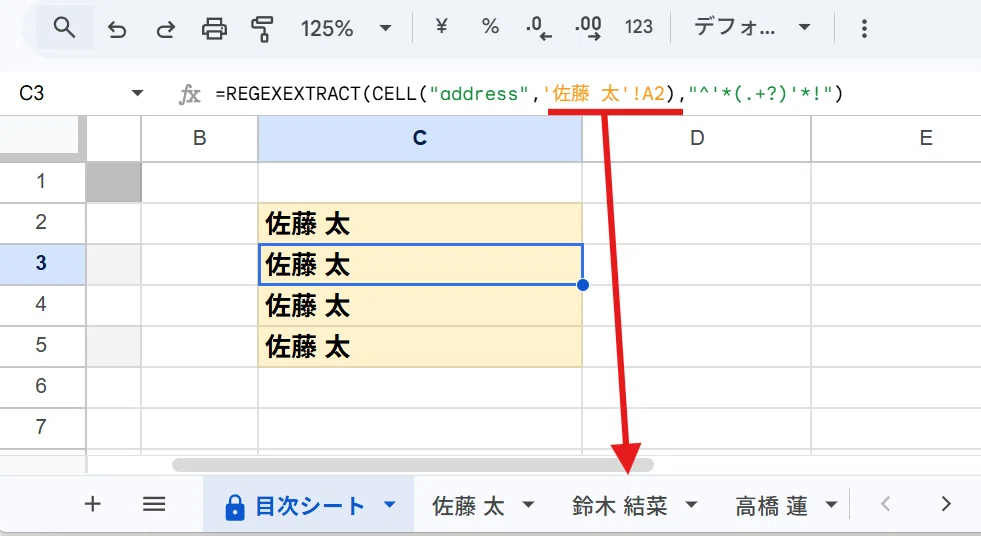Screen dimensions: 981x536
Task: Redo the last undone action
Action: tap(165, 29)
